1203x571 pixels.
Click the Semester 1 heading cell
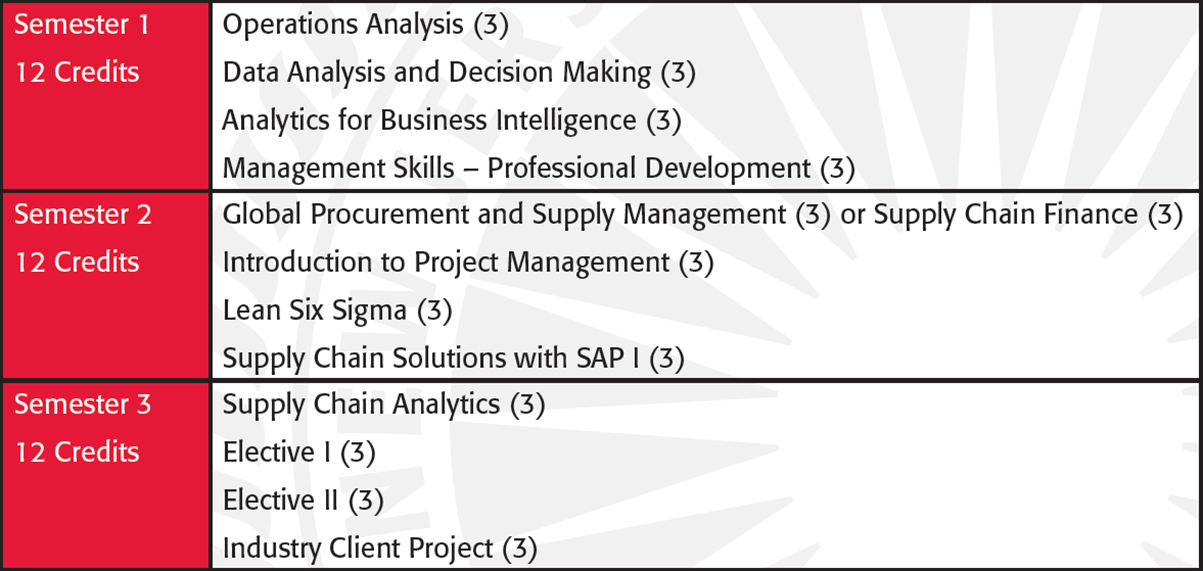coord(105,95)
